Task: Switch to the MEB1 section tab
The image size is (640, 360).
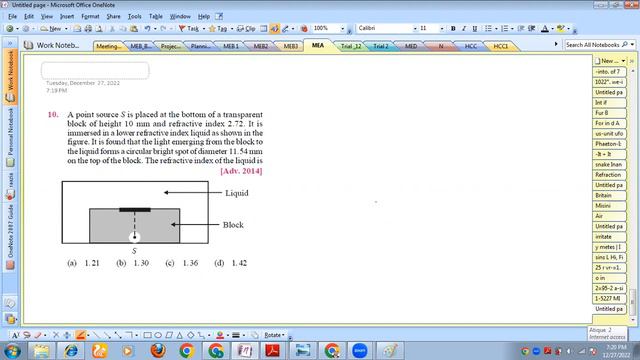Action: click(x=231, y=46)
